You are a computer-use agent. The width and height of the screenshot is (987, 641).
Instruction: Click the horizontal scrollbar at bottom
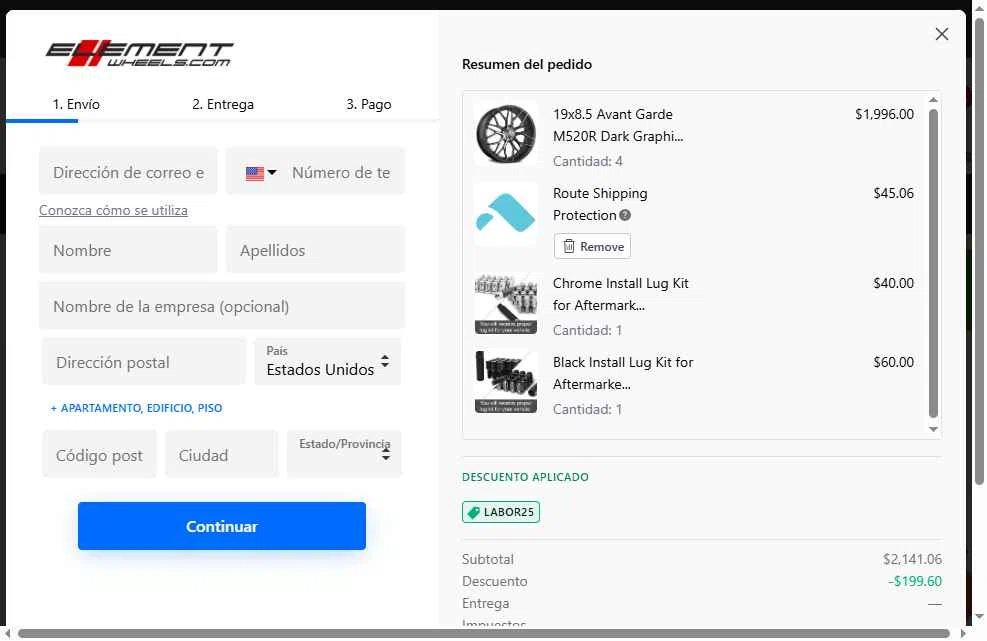point(483,633)
